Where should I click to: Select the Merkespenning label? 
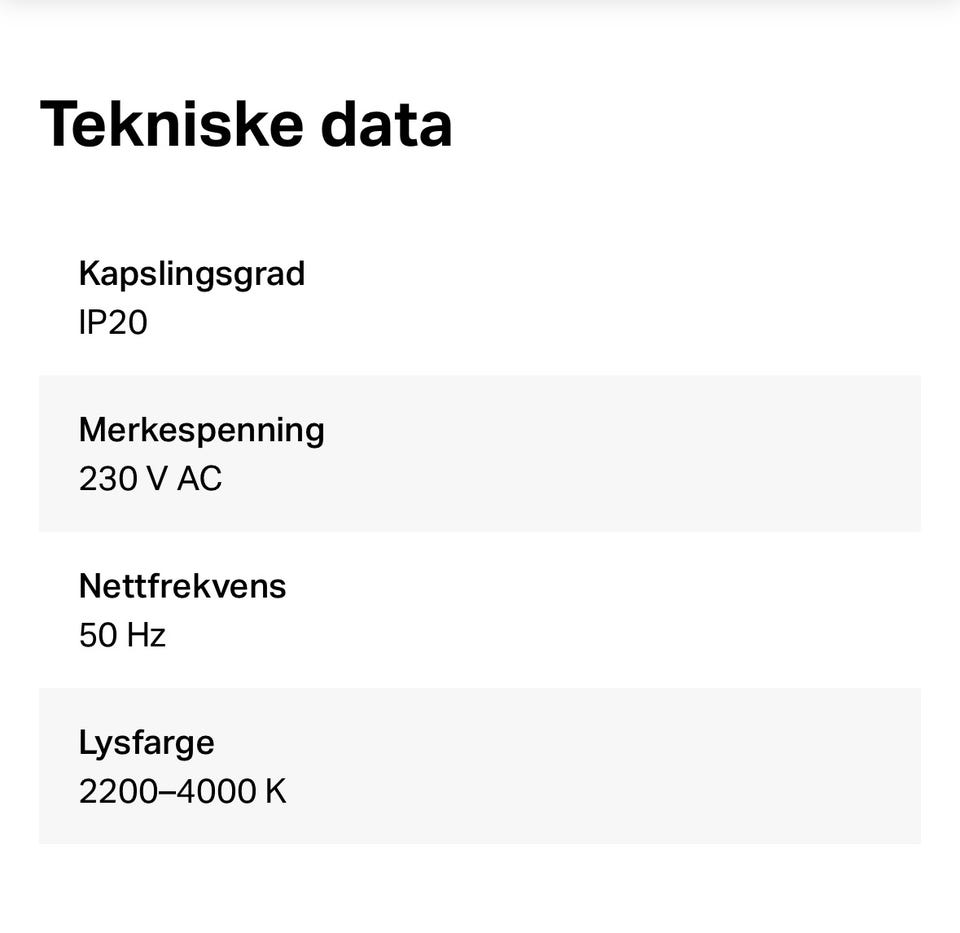coord(201,429)
